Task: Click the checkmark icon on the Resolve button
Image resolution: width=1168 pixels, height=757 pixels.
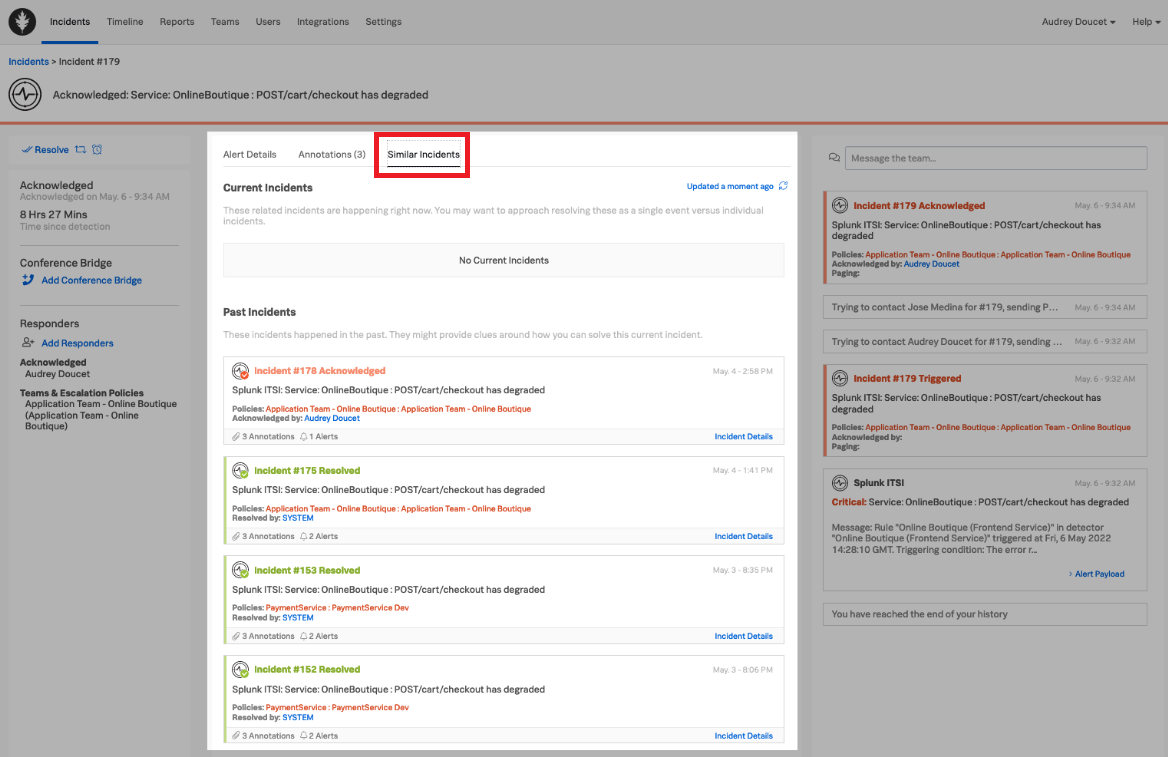Action: (27, 150)
